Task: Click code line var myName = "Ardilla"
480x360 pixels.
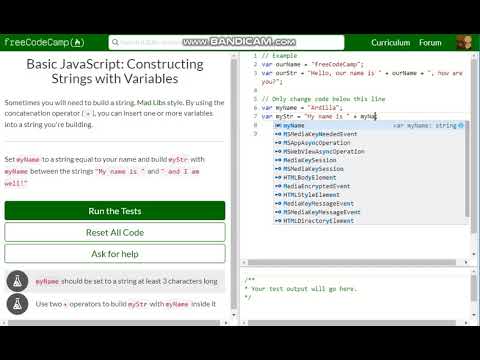Action: 302,108
